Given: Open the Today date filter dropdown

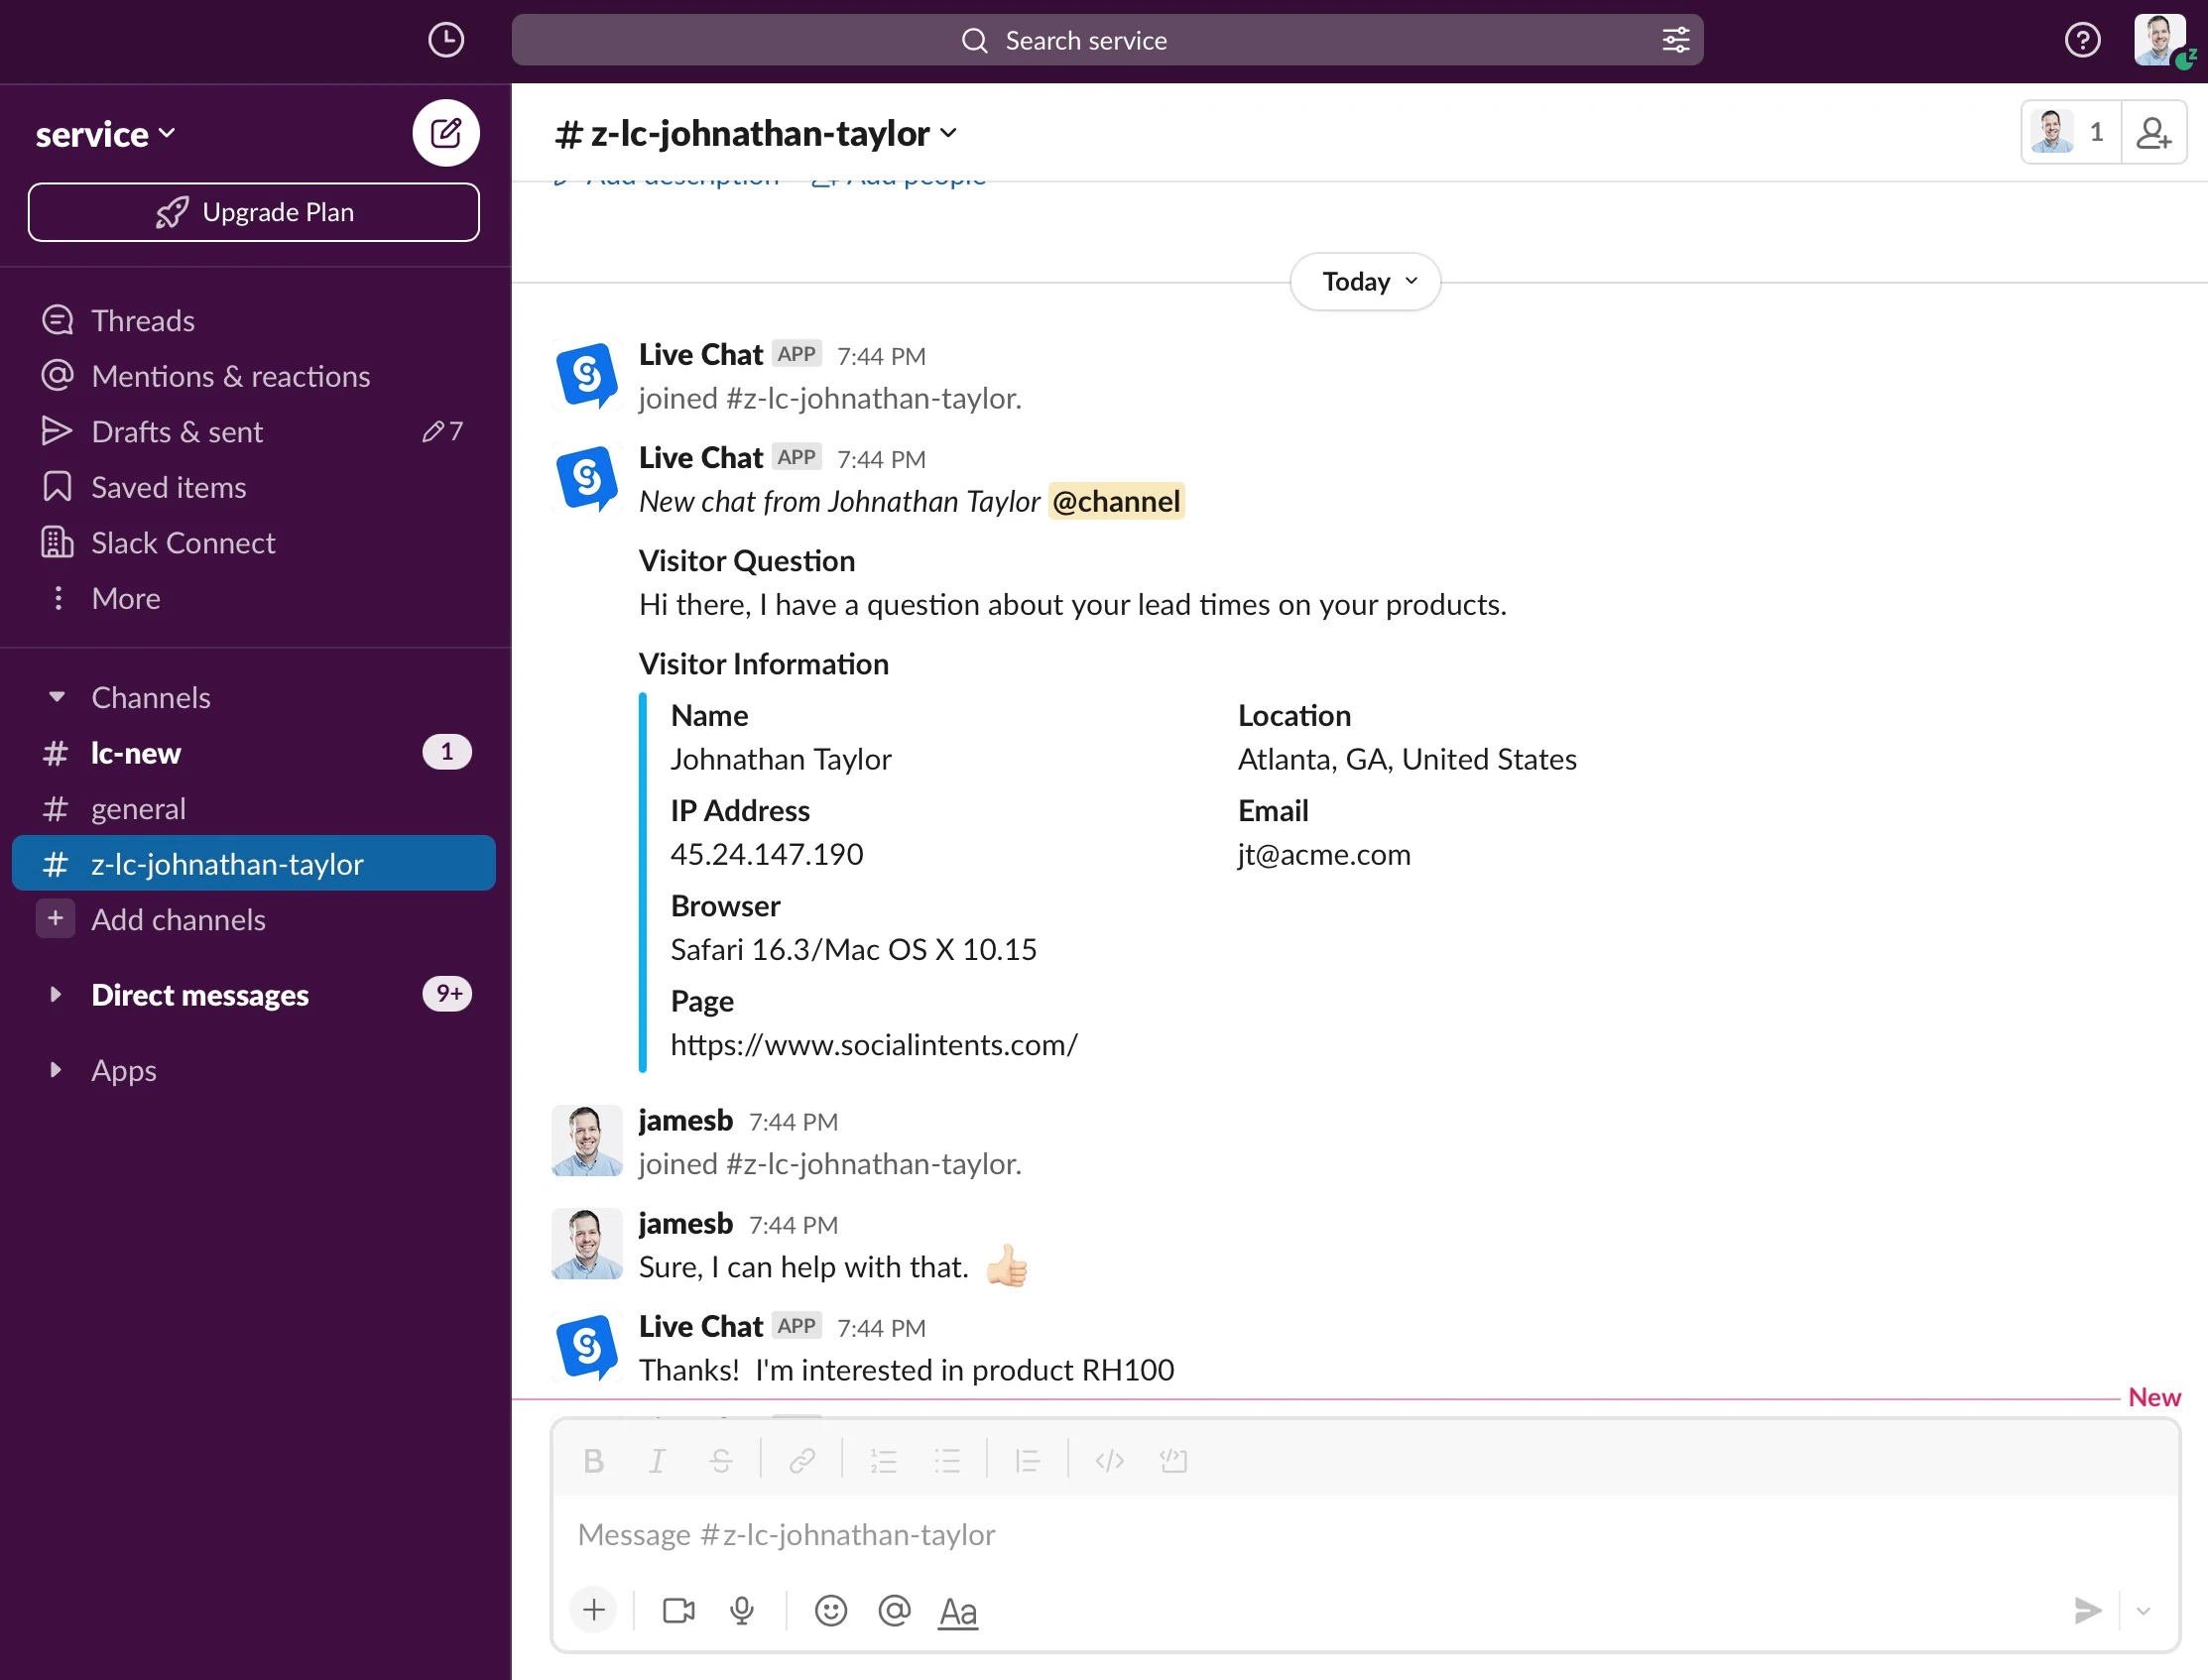Looking at the screenshot, I should click(1370, 281).
